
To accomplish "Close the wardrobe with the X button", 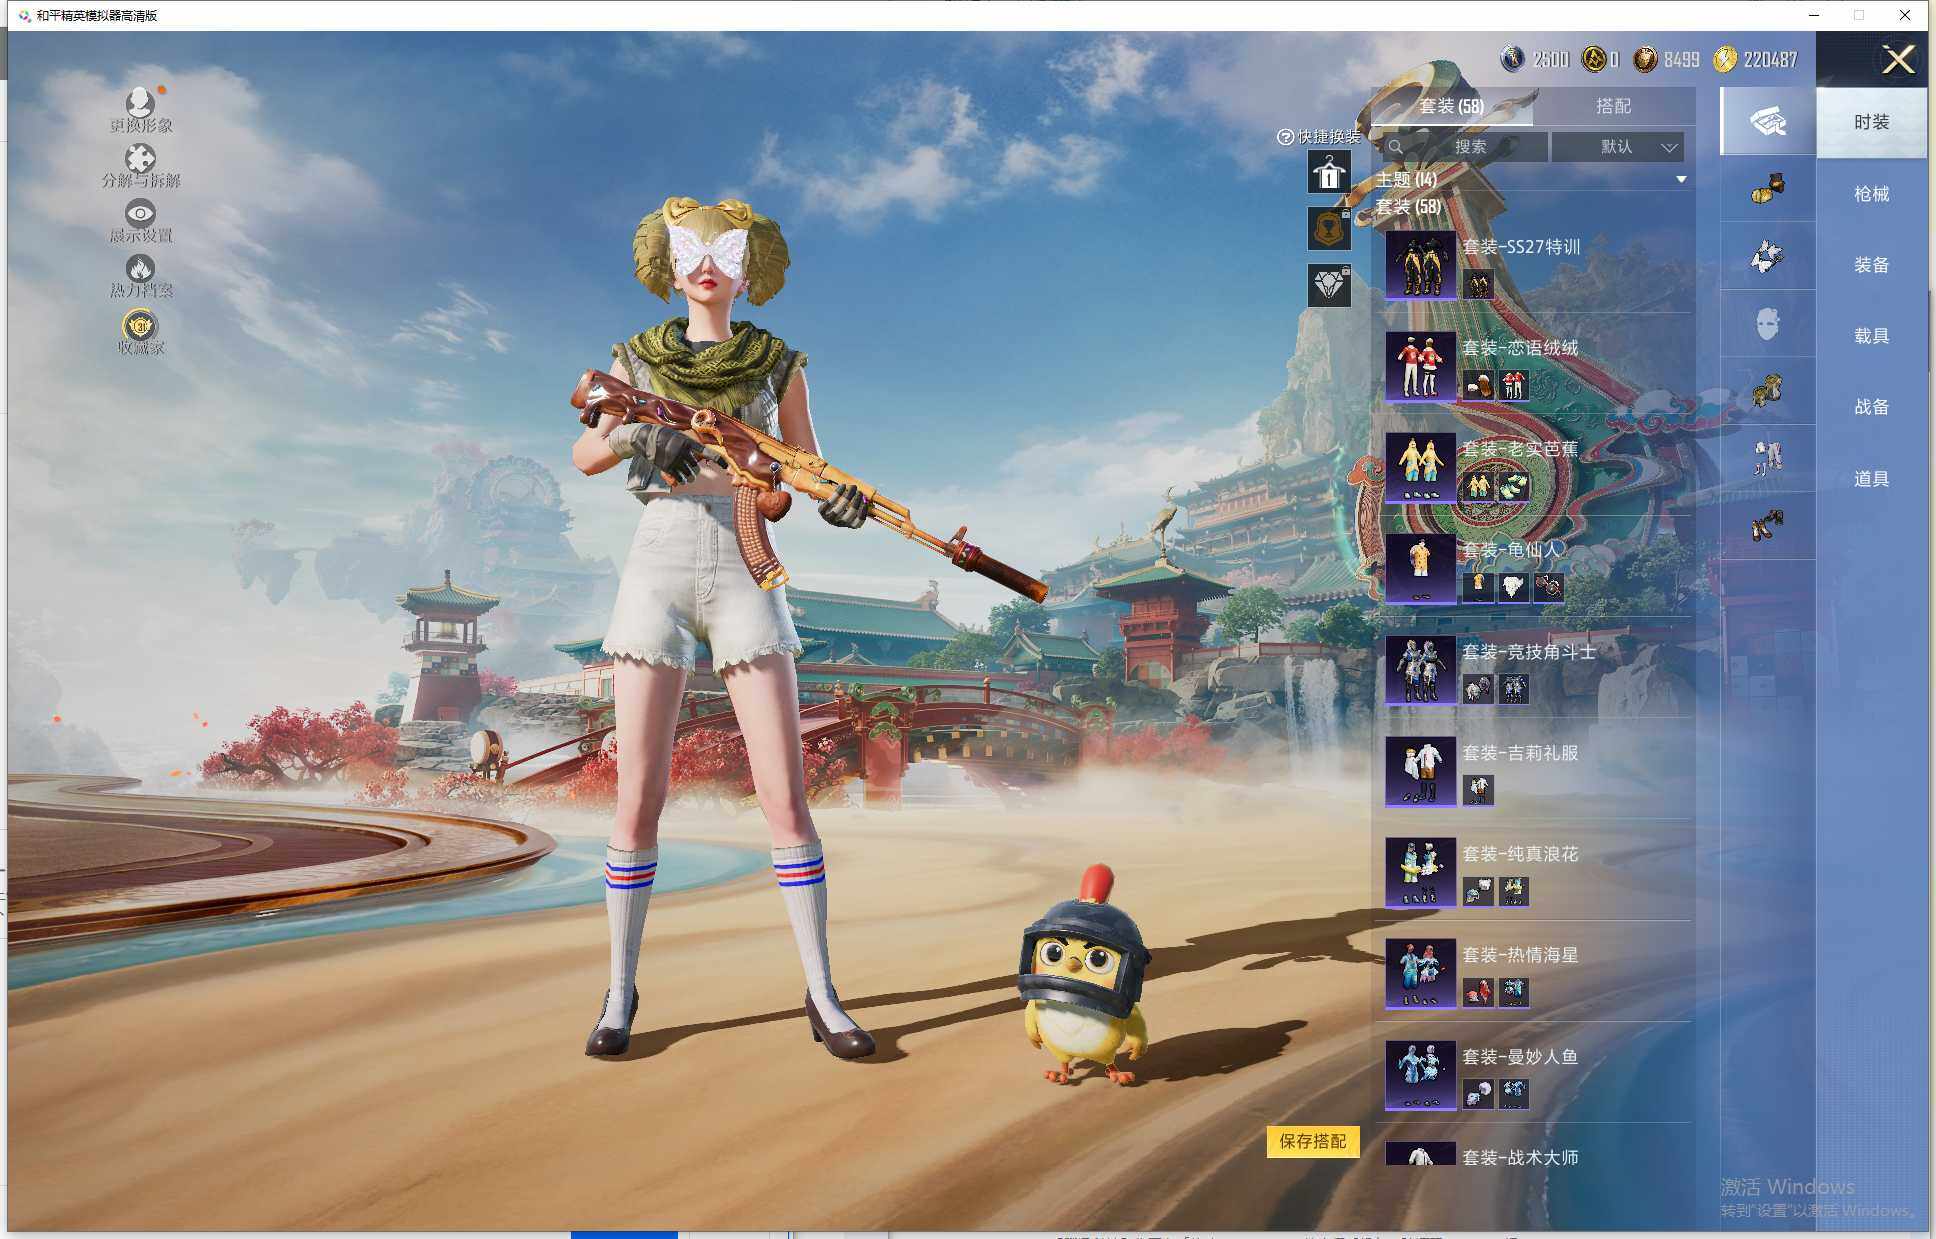I will 1897,60.
